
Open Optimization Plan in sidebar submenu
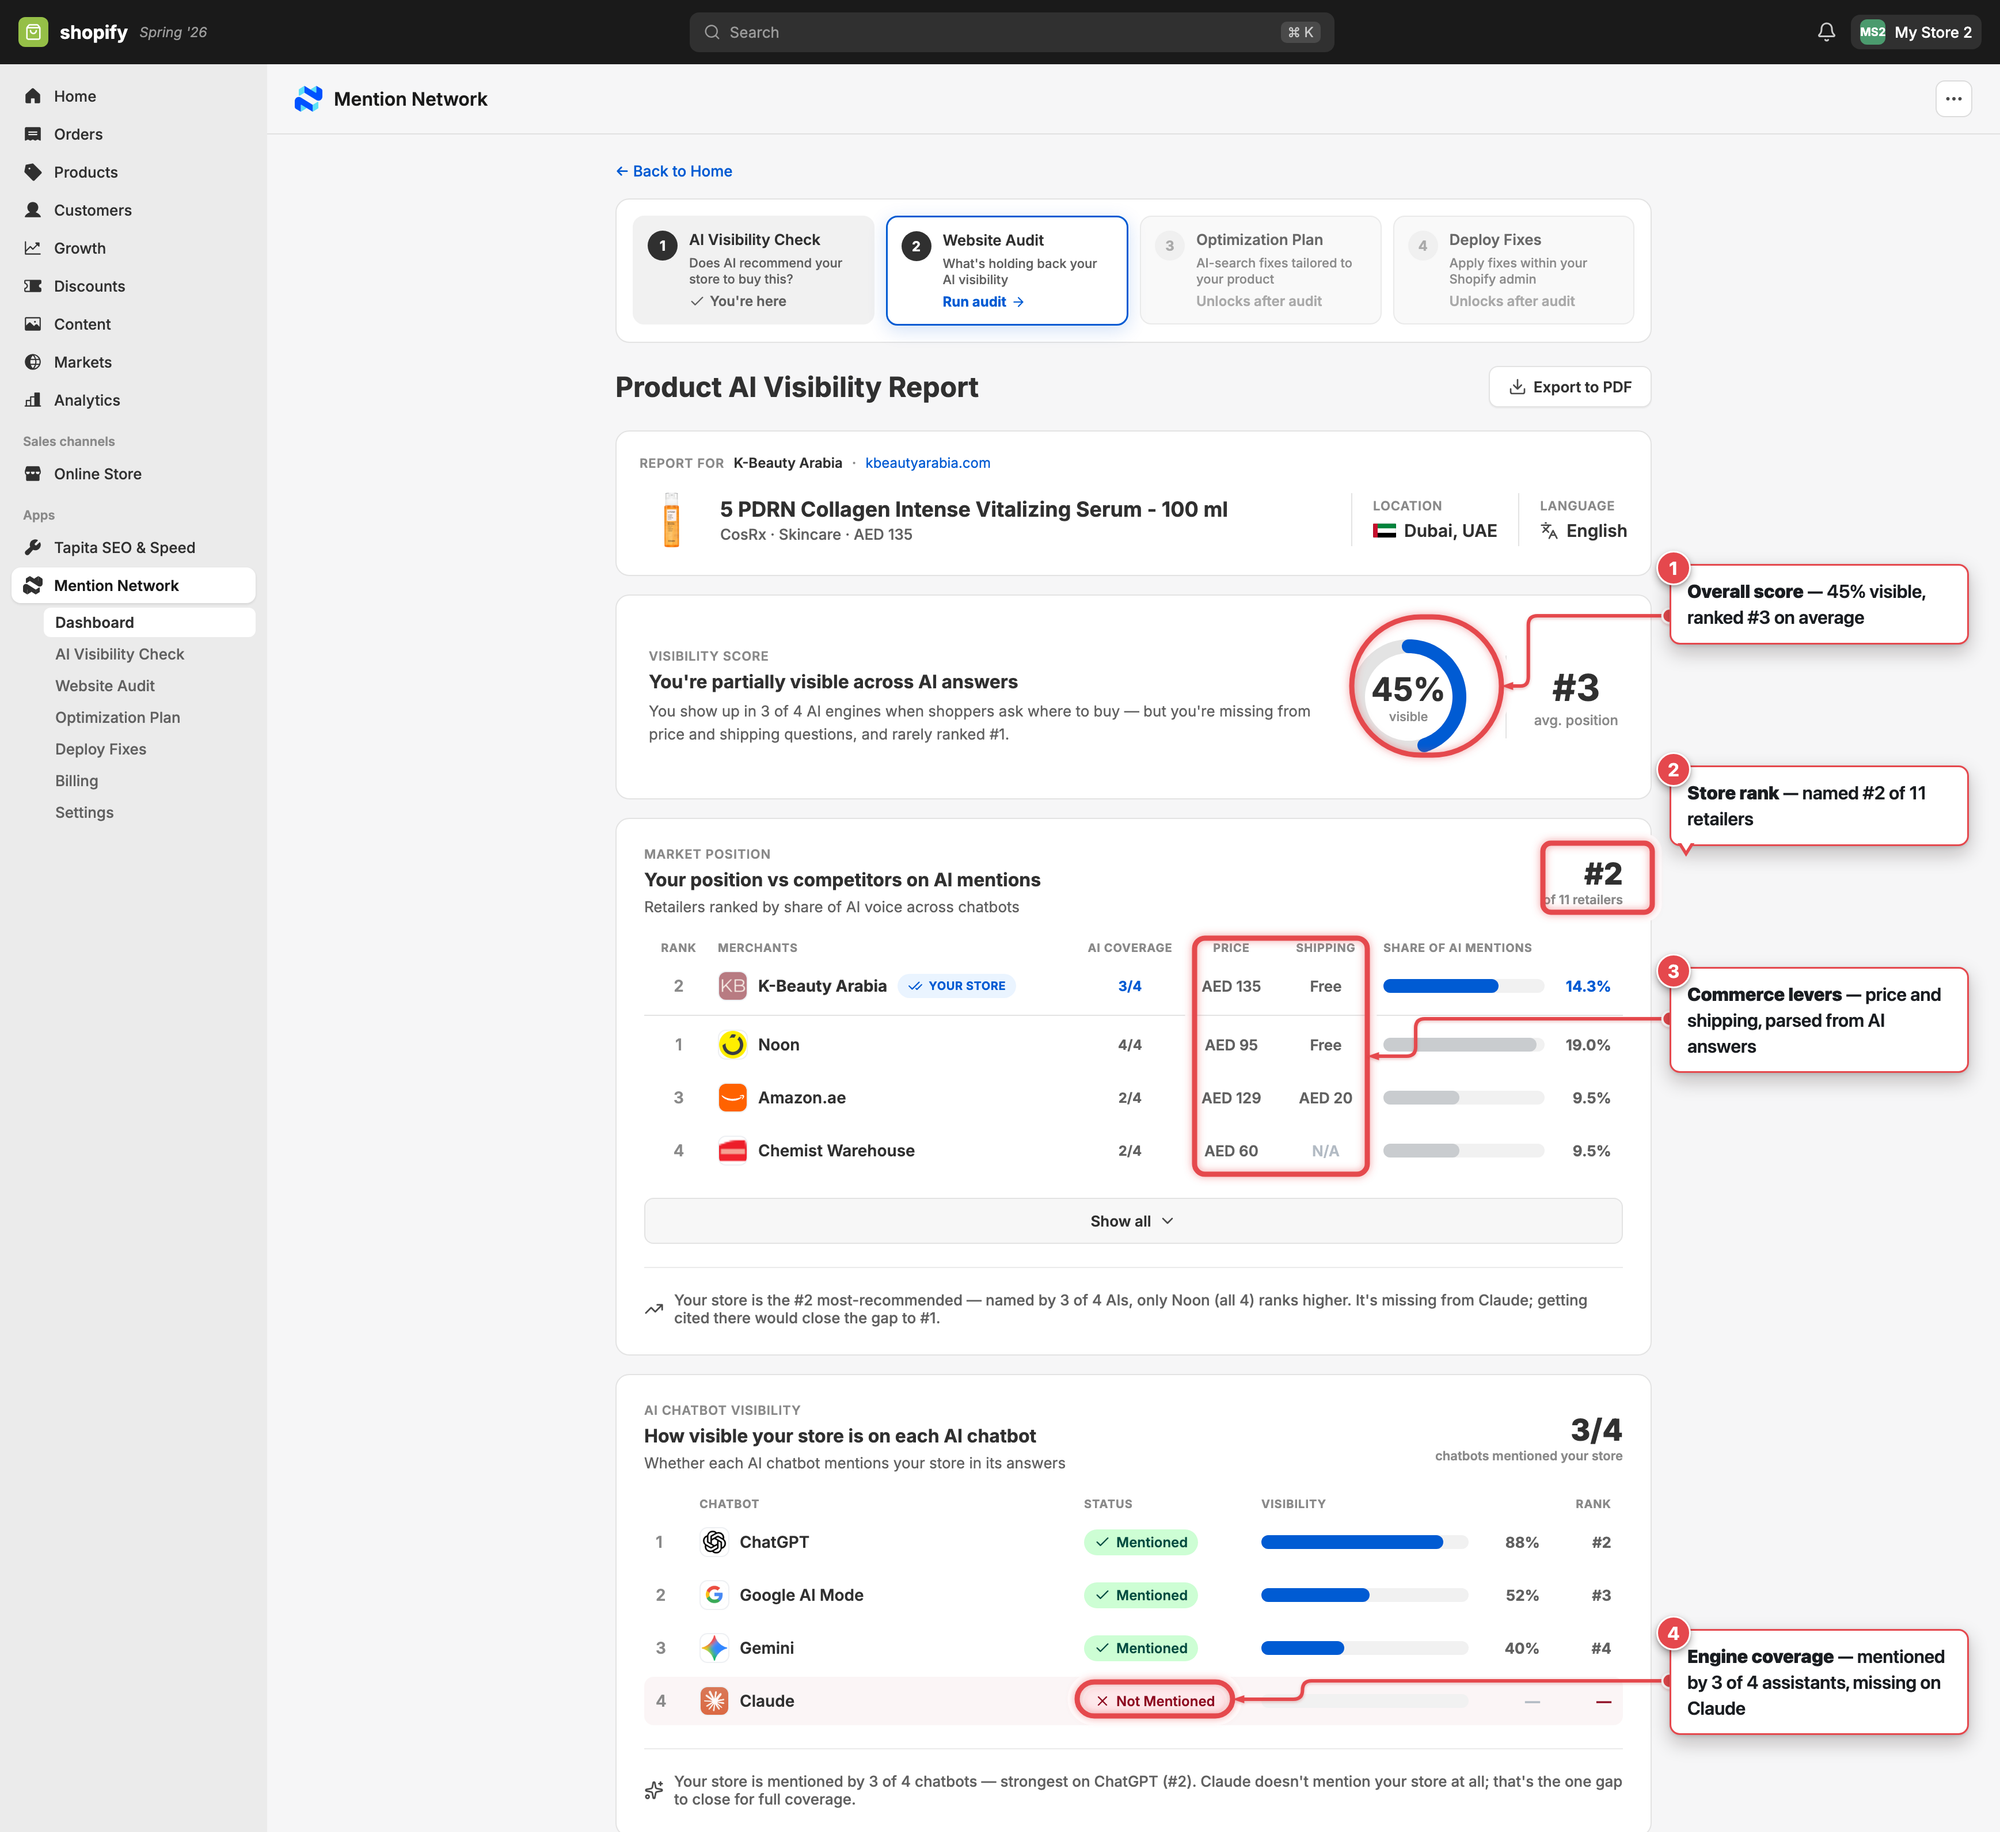click(x=118, y=718)
